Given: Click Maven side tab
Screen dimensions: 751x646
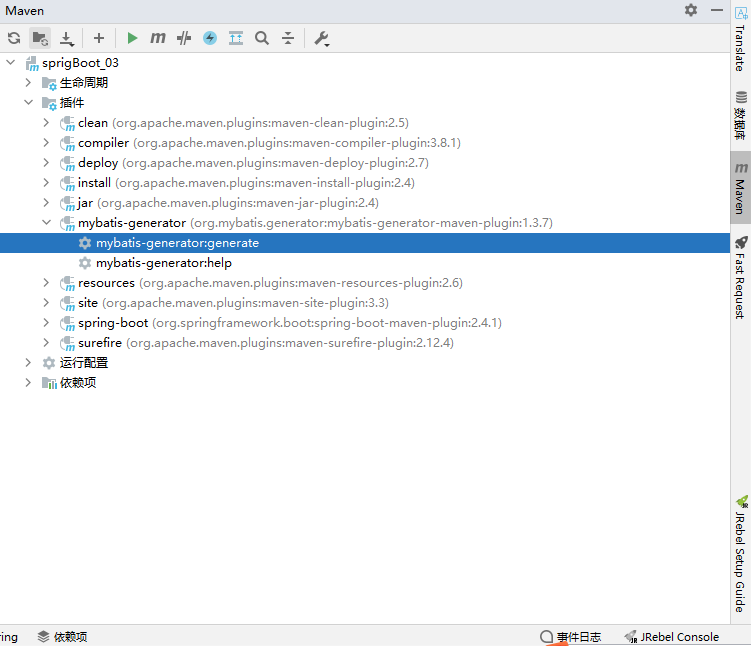Looking at the screenshot, I should (740, 188).
